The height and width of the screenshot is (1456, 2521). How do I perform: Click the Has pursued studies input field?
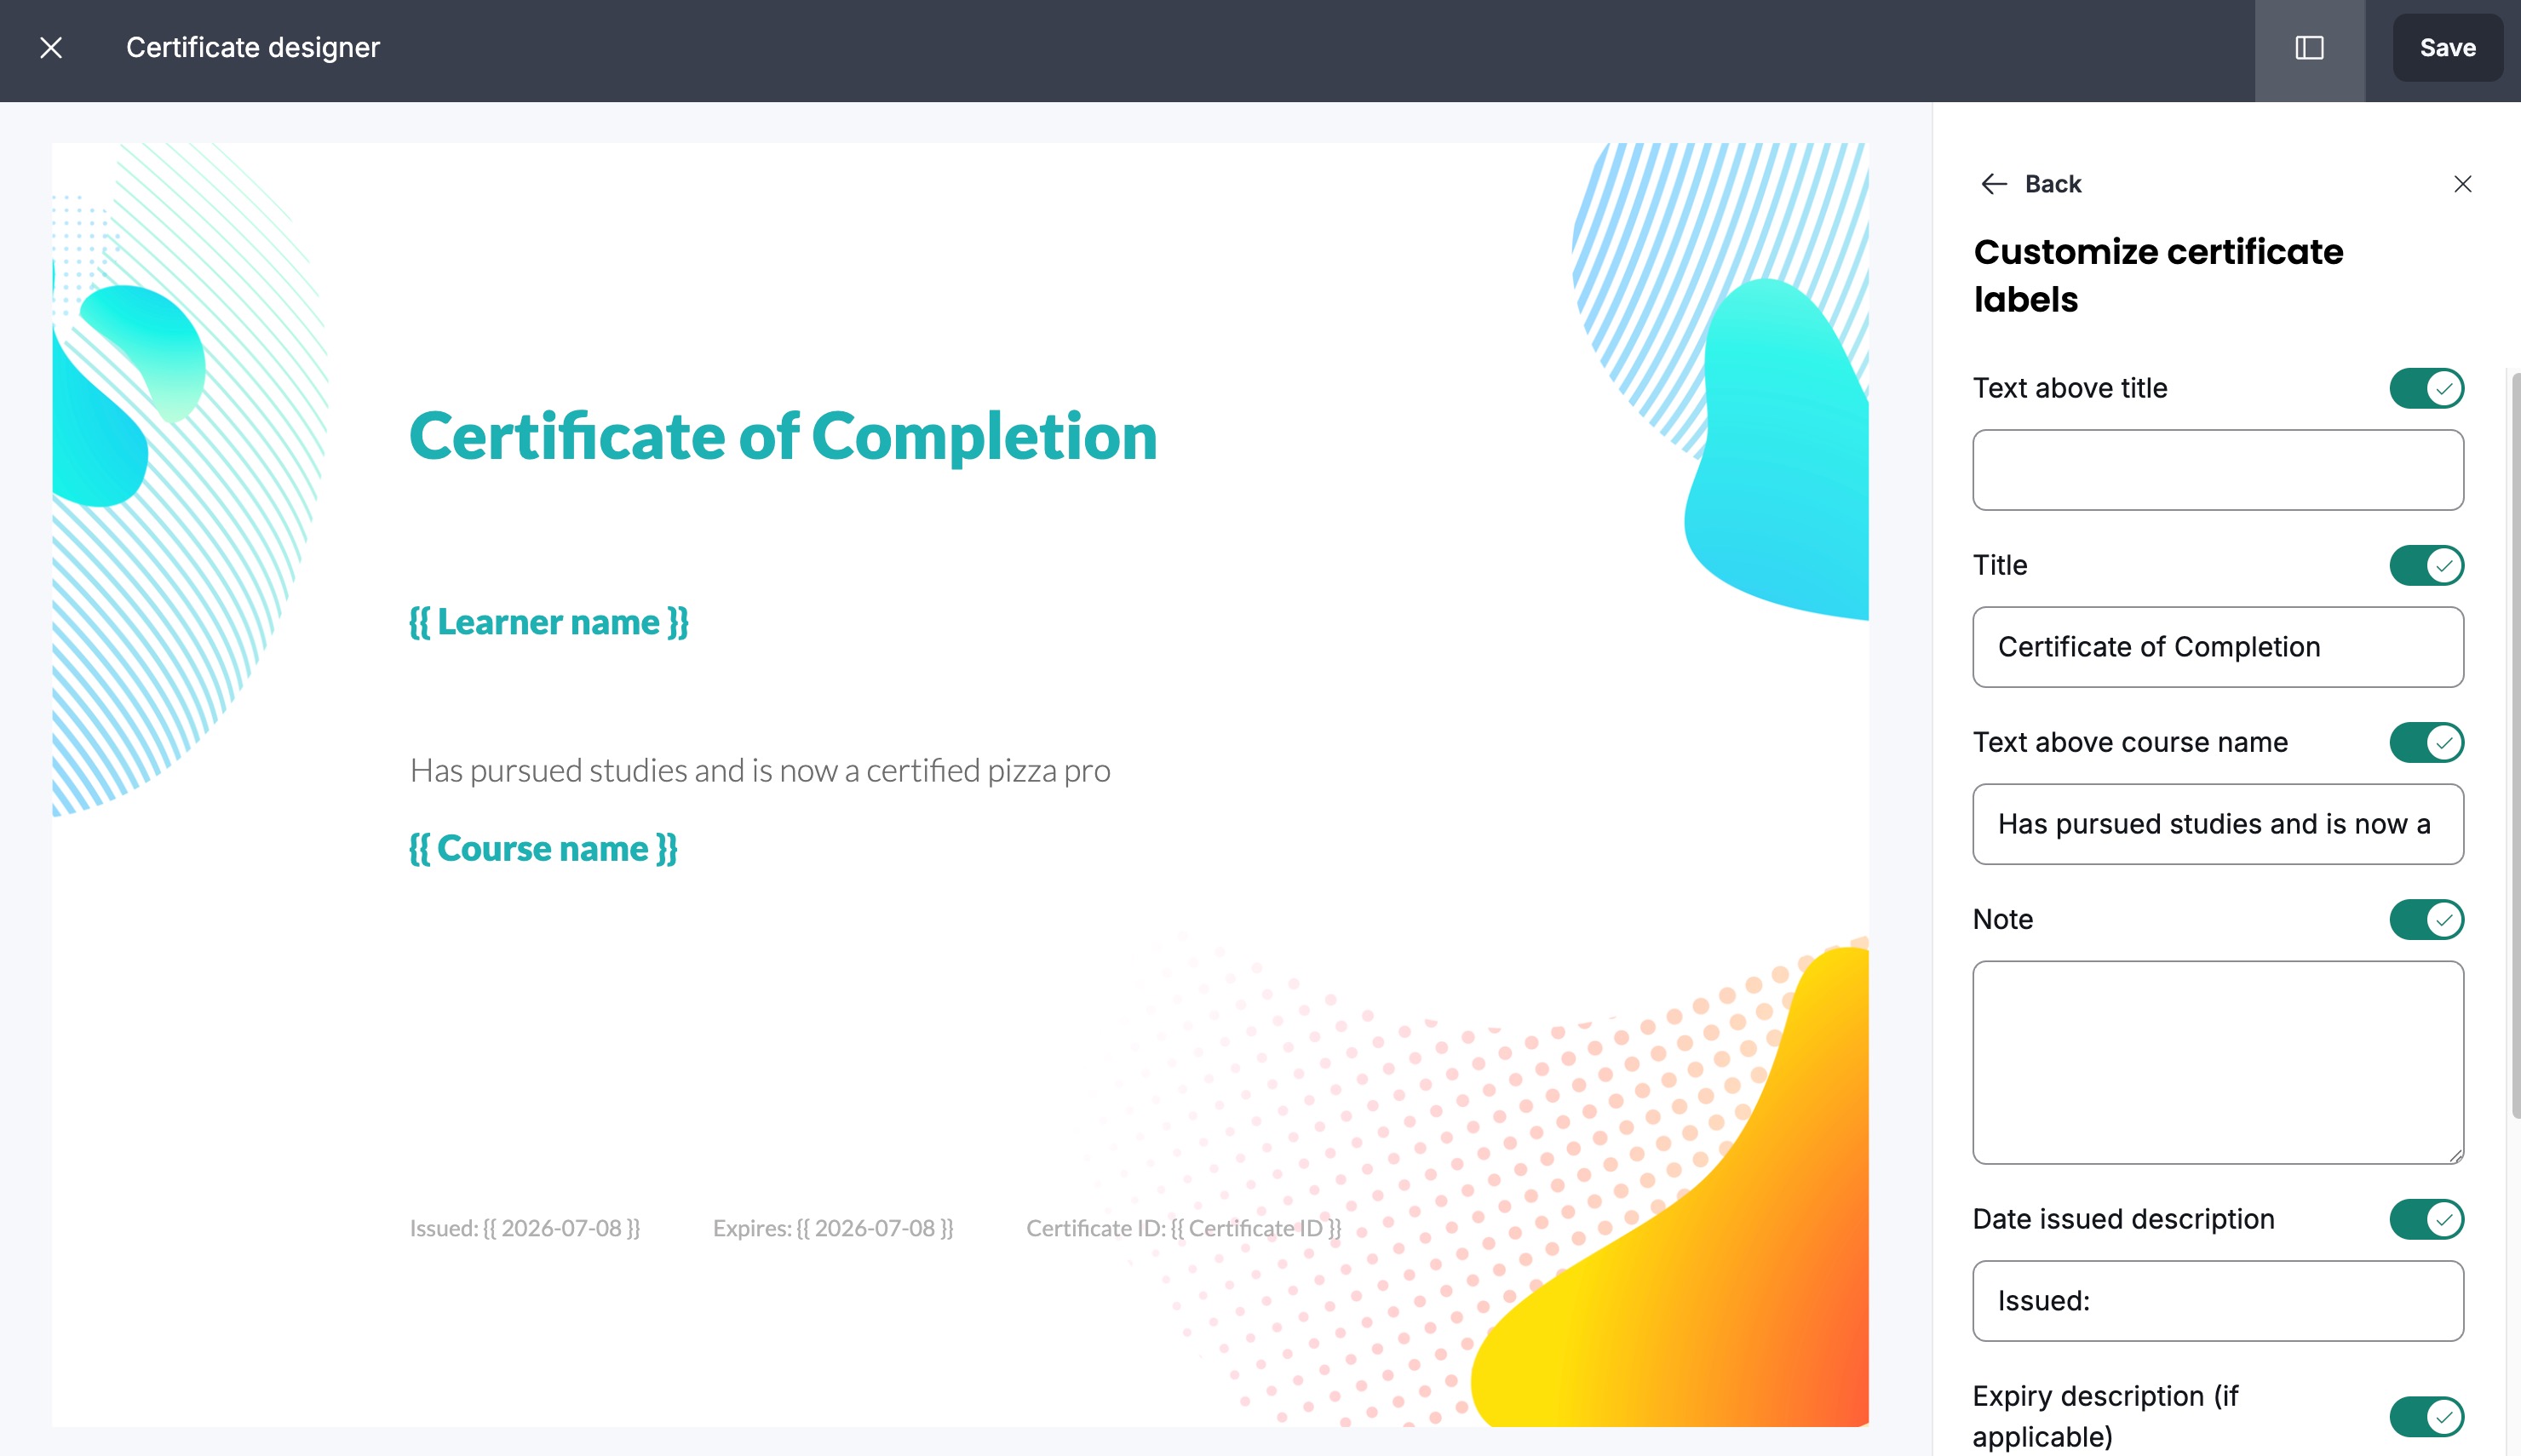click(x=2217, y=824)
